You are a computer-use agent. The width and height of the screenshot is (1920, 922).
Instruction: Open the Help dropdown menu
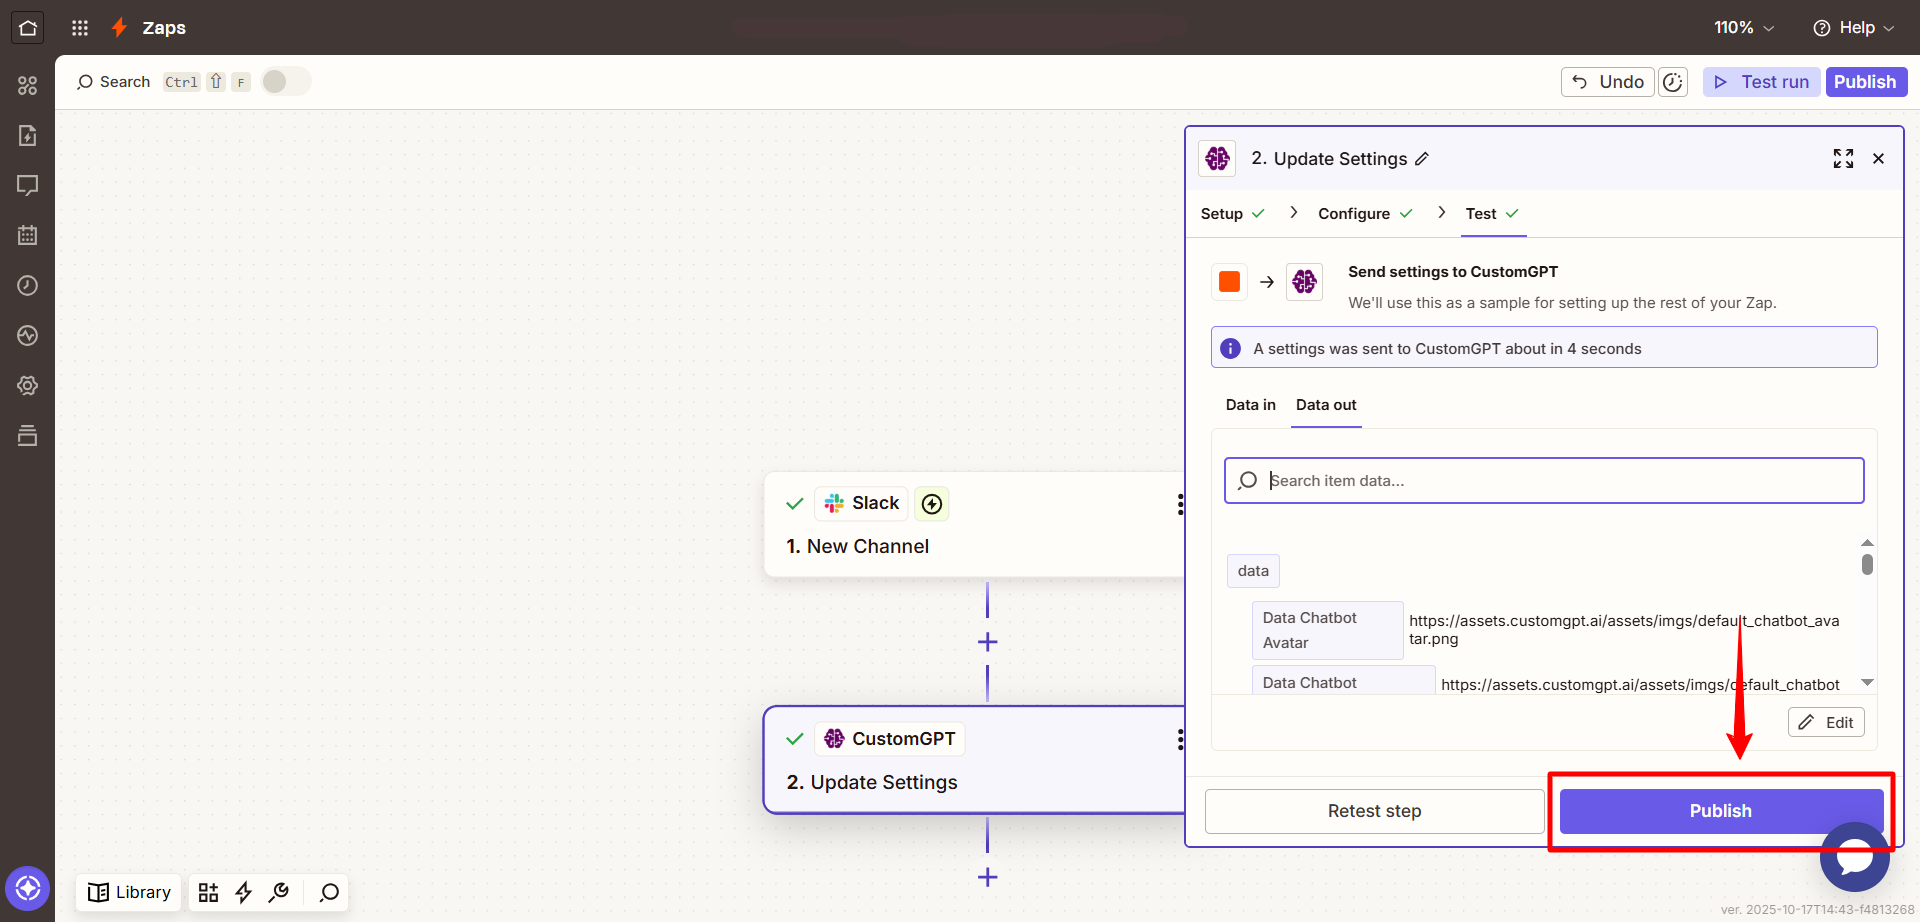[1853, 28]
